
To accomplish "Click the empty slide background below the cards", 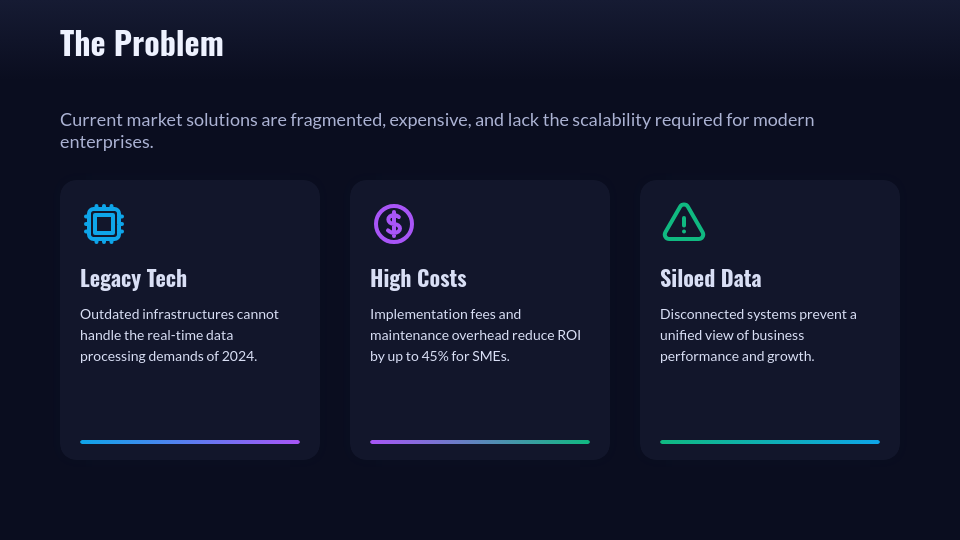I will click(480, 500).
